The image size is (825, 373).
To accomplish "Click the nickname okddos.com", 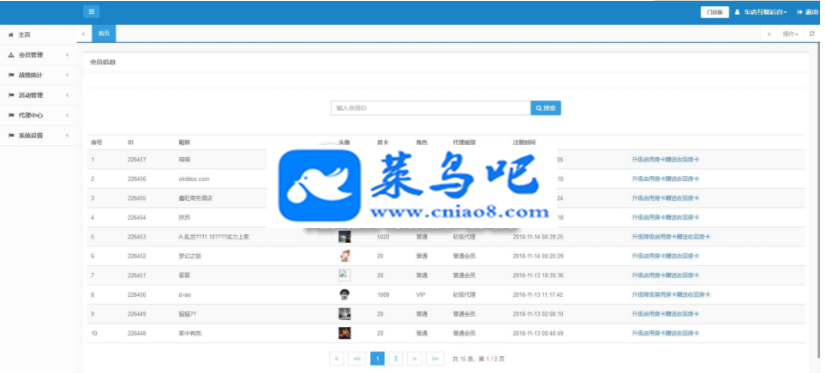I will [194, 179].
